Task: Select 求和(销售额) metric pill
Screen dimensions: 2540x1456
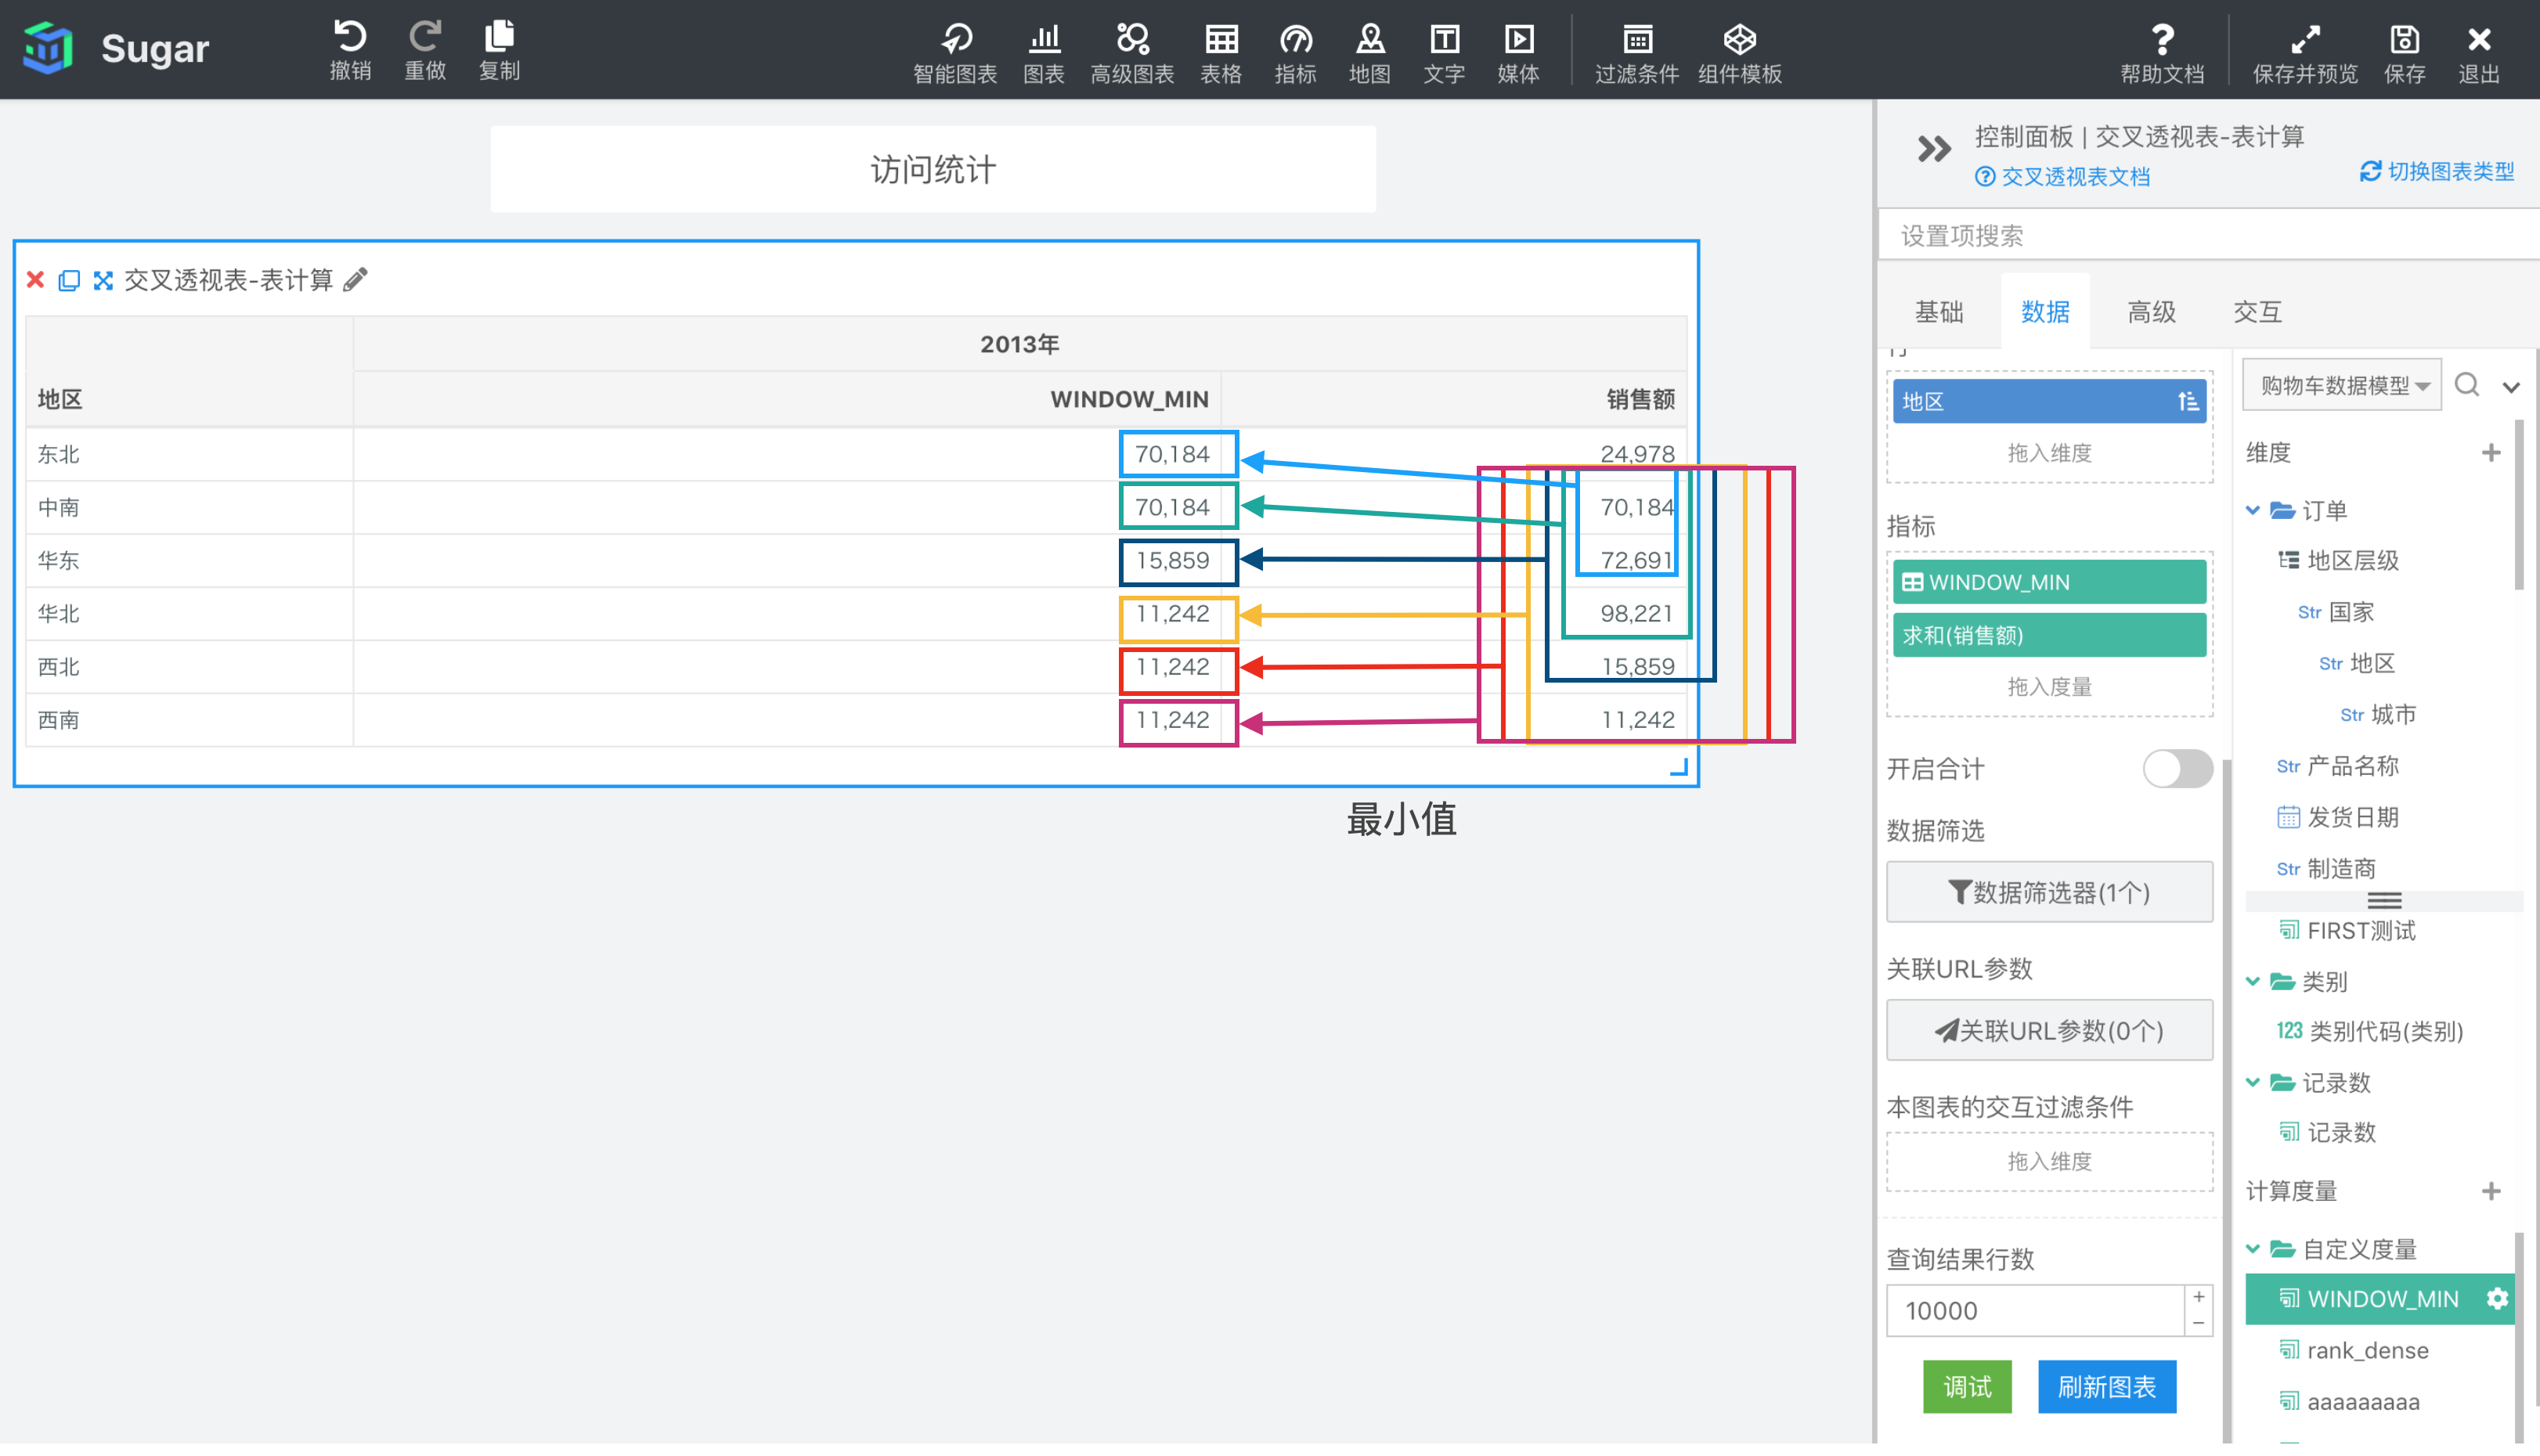Action: pos(2049,635)
